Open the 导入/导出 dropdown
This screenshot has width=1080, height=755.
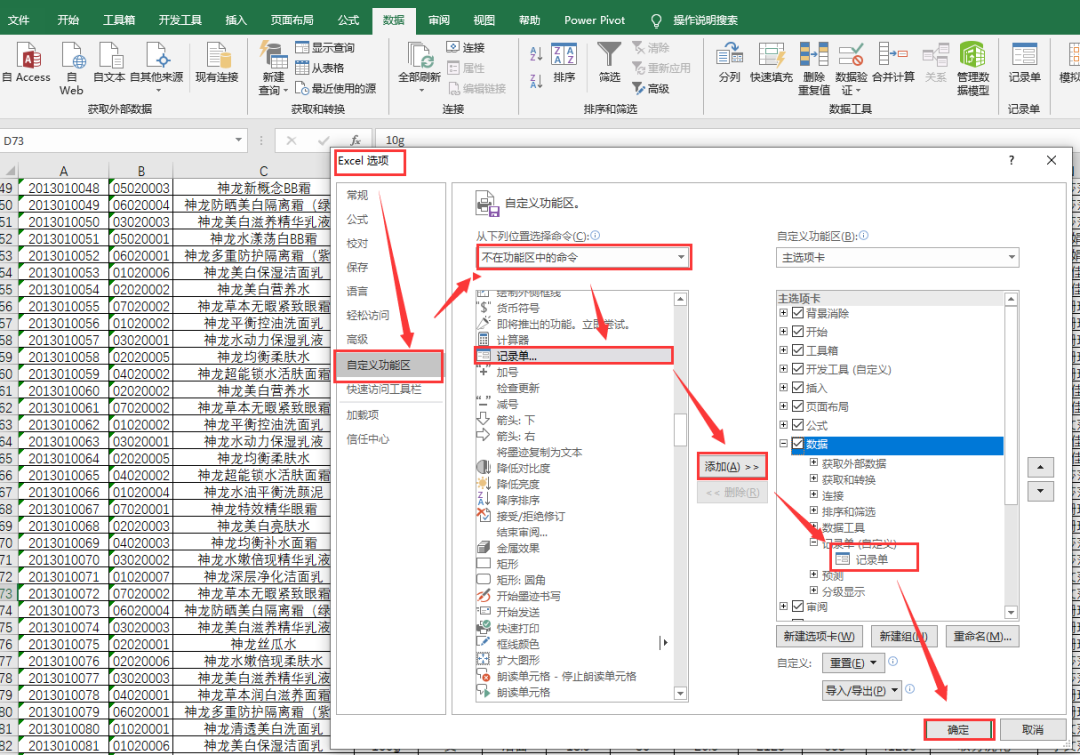(x=862, y=690)
